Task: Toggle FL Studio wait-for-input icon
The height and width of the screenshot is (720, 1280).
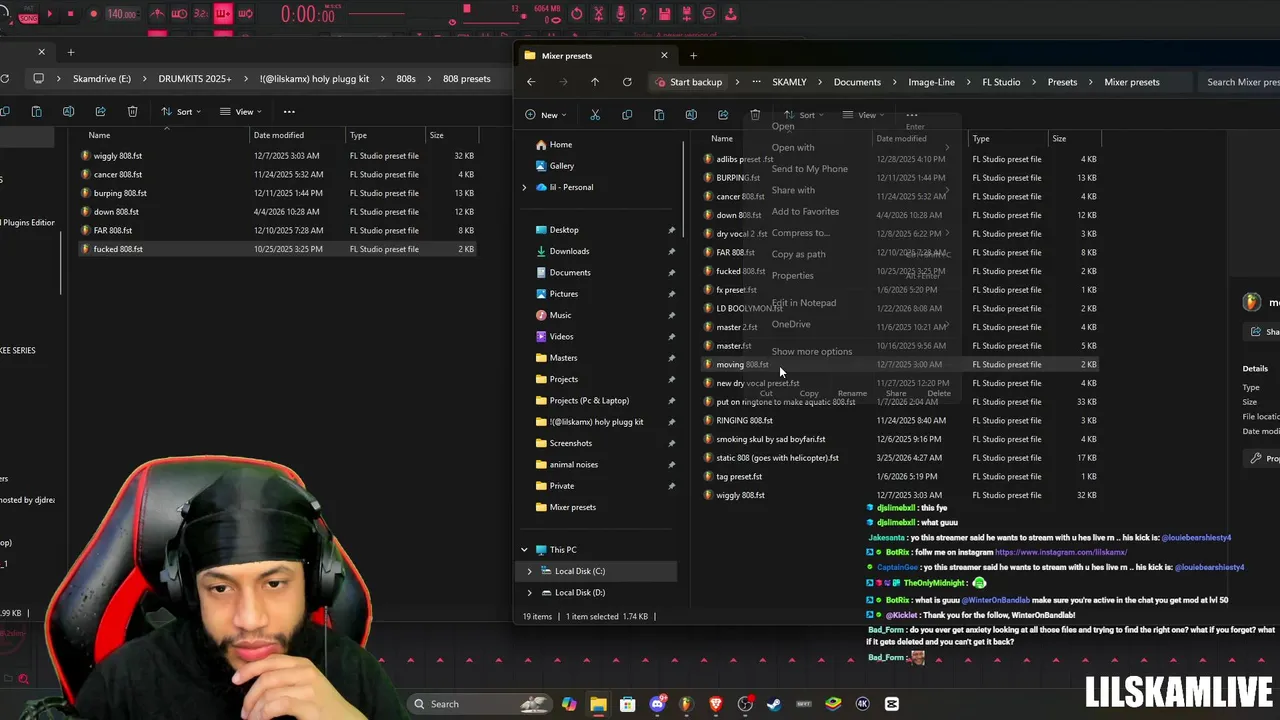Action: tap(179, 14)
